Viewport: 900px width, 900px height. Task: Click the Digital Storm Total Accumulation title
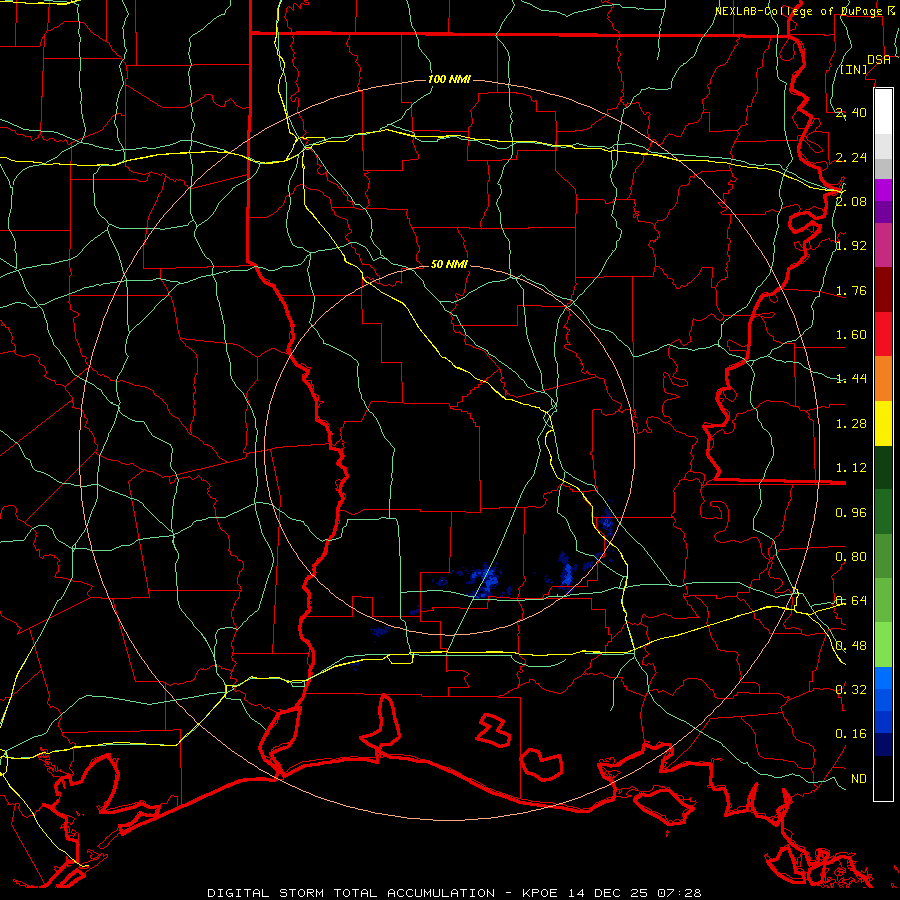coord(351,893)
